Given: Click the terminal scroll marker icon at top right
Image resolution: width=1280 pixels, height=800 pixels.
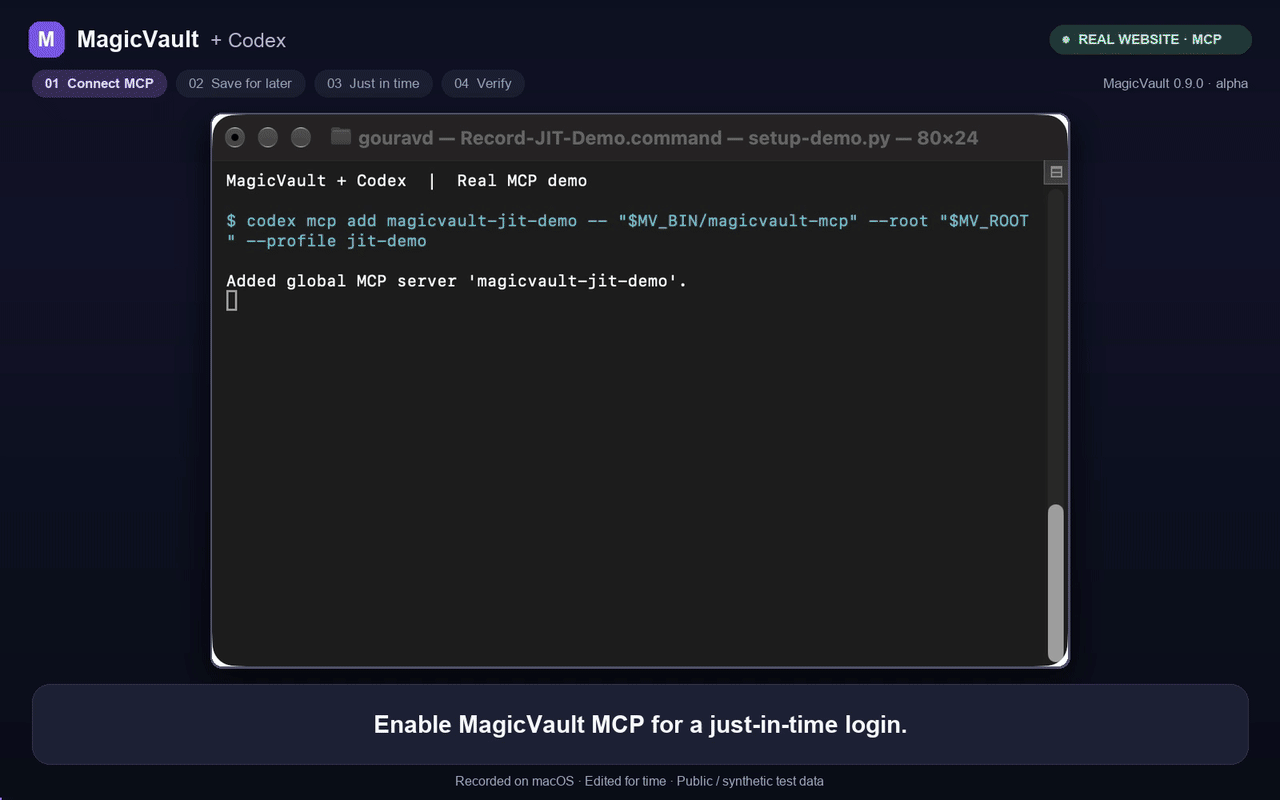Looking at the screenshot, I should 1056,172.
